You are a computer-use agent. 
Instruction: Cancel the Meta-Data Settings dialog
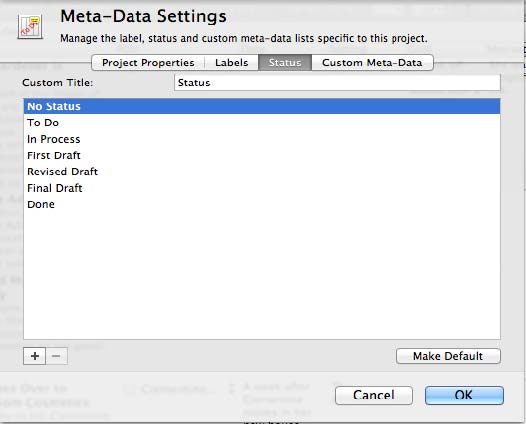tap(374, 395)
